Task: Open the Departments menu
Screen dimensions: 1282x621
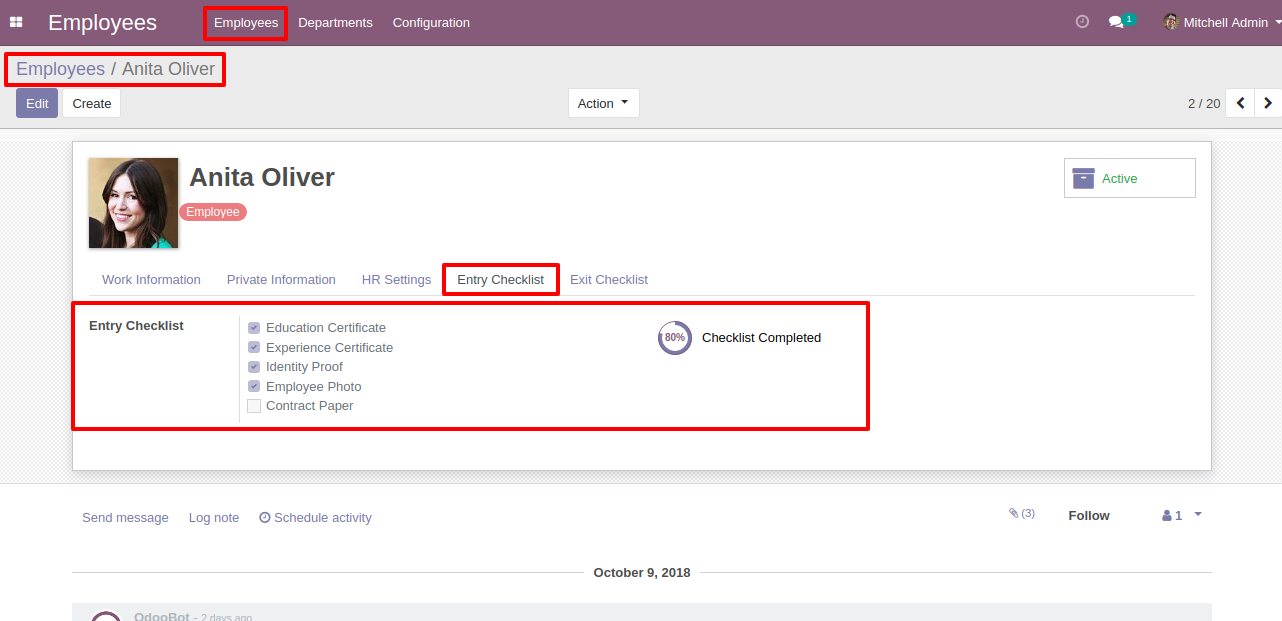Action: coord(335,23)
